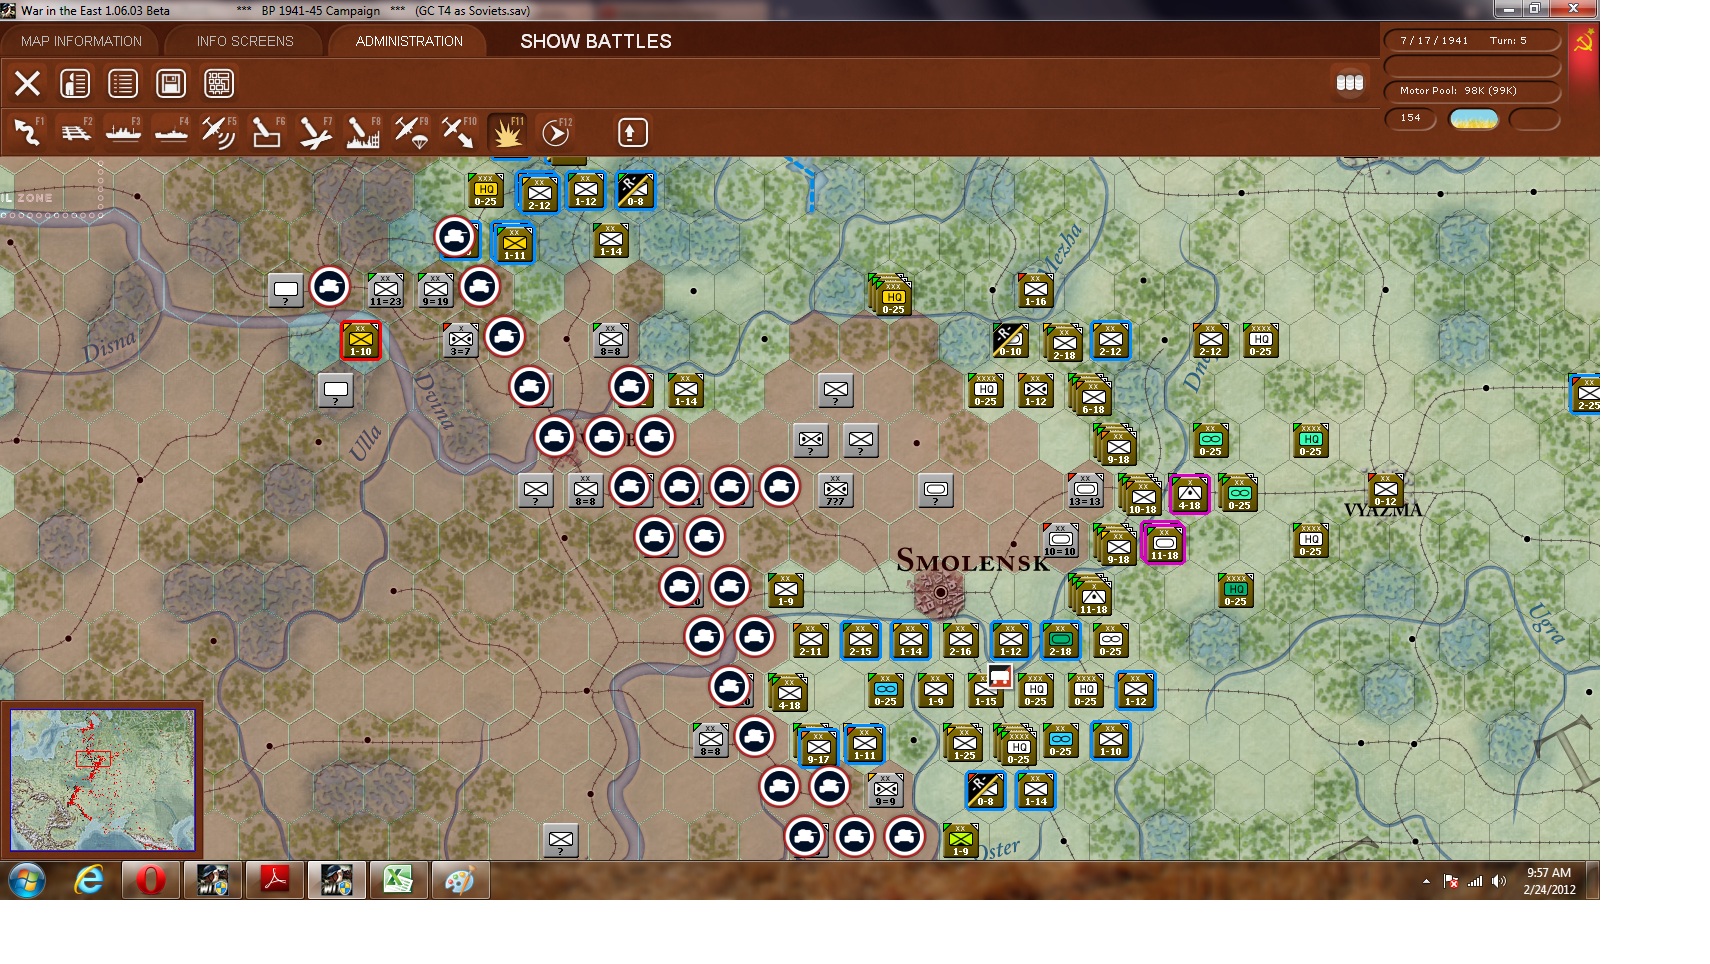Viewport: 1710px width, 964px height.
Task: Click the Smolensk city hex
Action: [x=940, y=592]
